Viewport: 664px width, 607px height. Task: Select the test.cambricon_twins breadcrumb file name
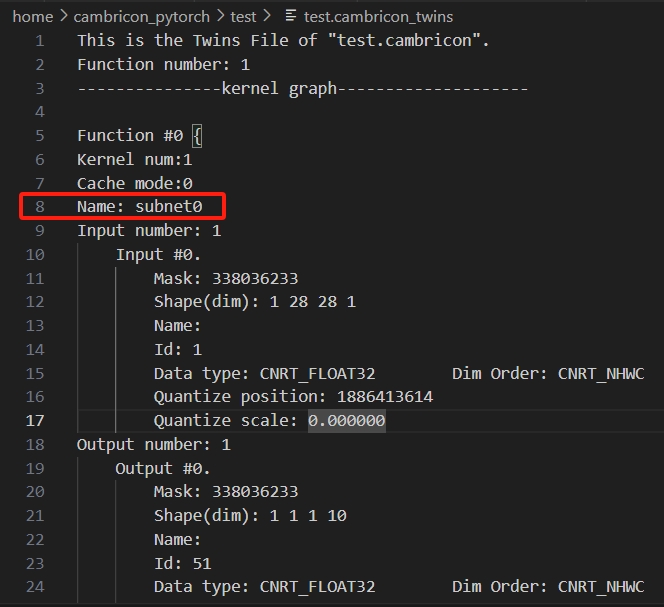coord(378,16)
